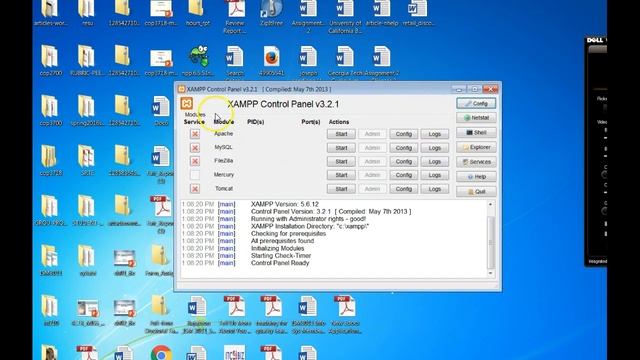Open Services from the right sidebar

point(476,162)
